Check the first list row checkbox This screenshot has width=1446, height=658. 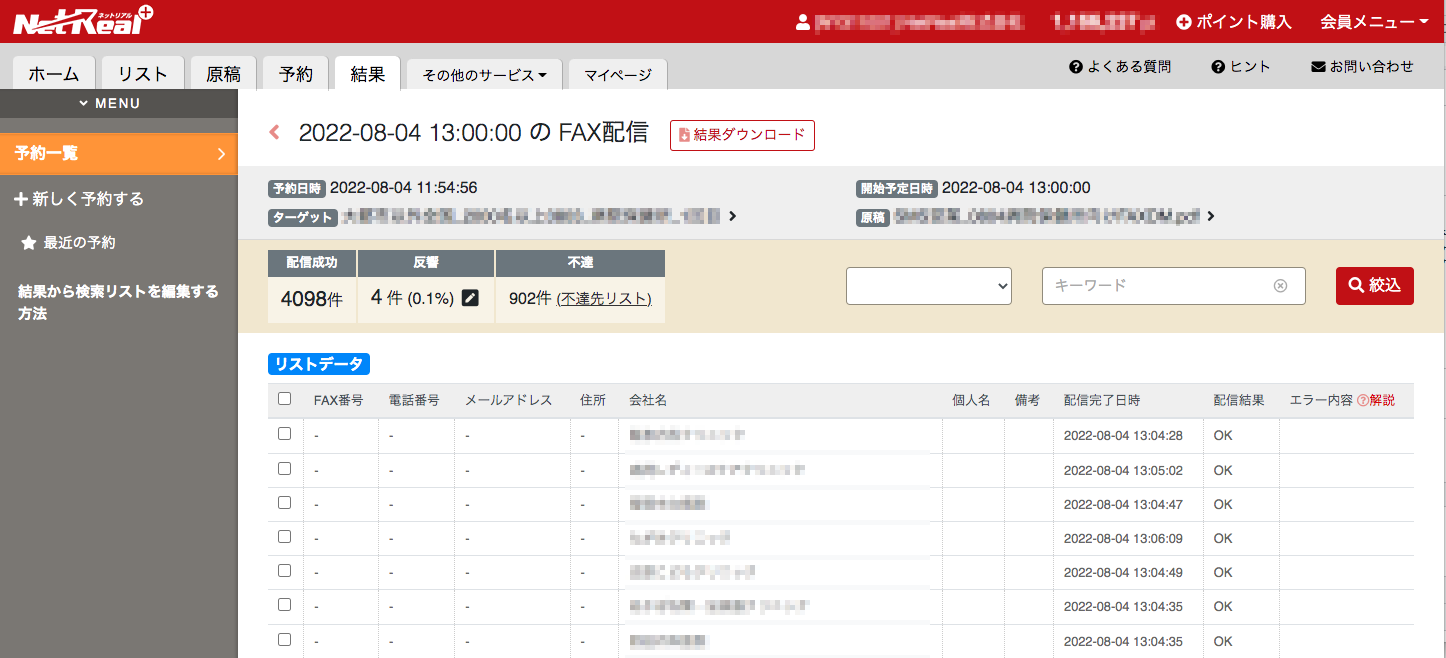[285, 434]
